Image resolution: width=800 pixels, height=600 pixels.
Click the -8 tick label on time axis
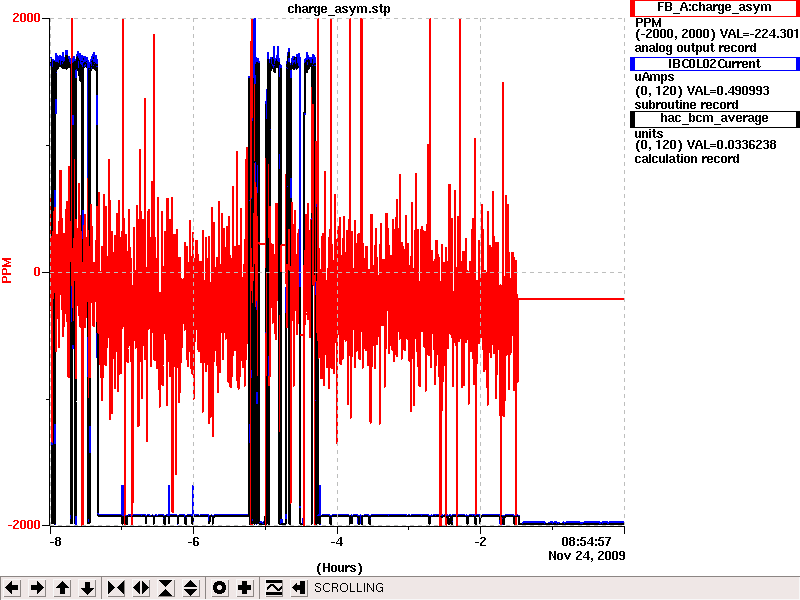coord(55,542)
